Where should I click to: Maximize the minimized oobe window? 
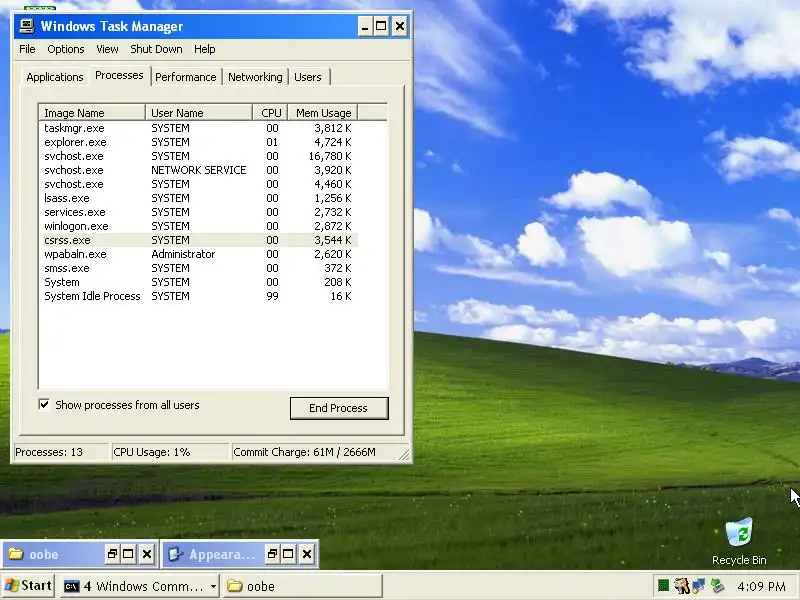[129, 554]
